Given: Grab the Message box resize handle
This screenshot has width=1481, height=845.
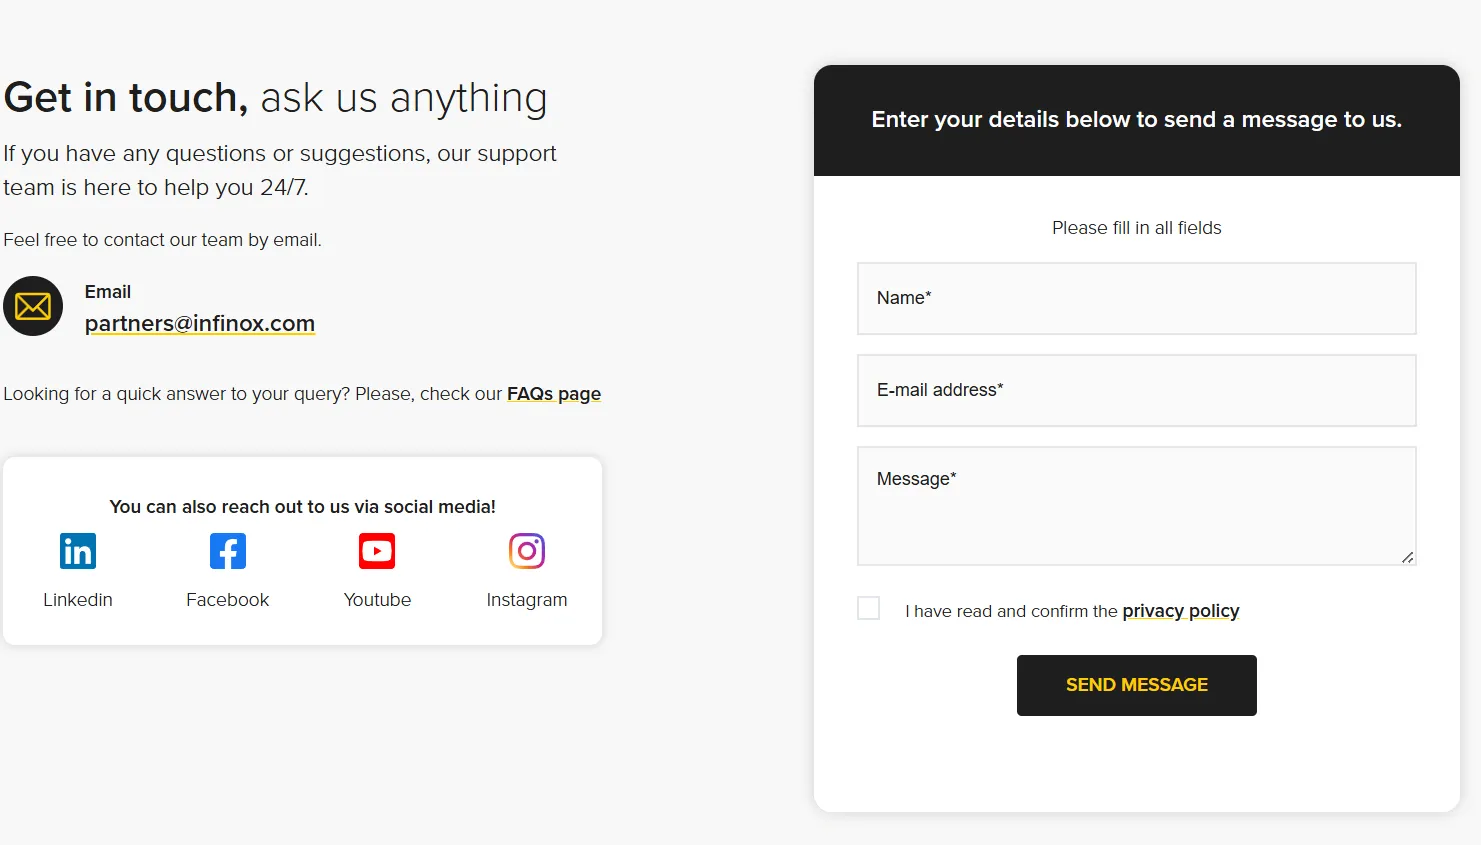Looking at the screenshot, I should click(1407, 557).
